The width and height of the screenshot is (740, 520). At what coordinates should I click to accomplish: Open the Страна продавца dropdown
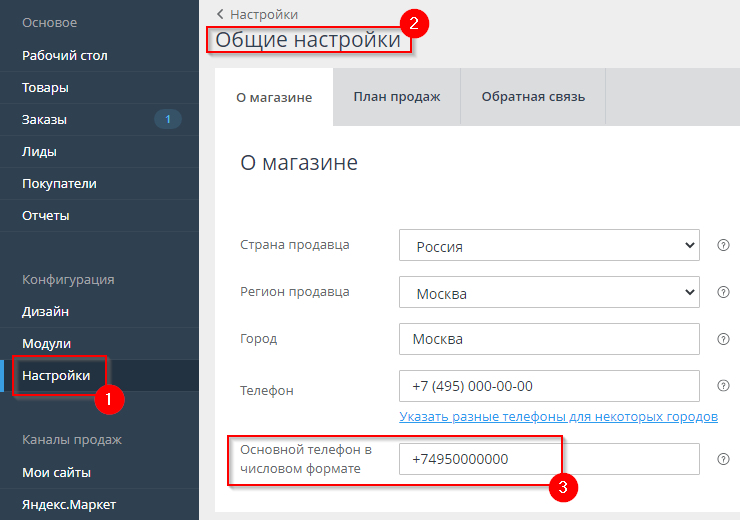click(x=548, y=246)
